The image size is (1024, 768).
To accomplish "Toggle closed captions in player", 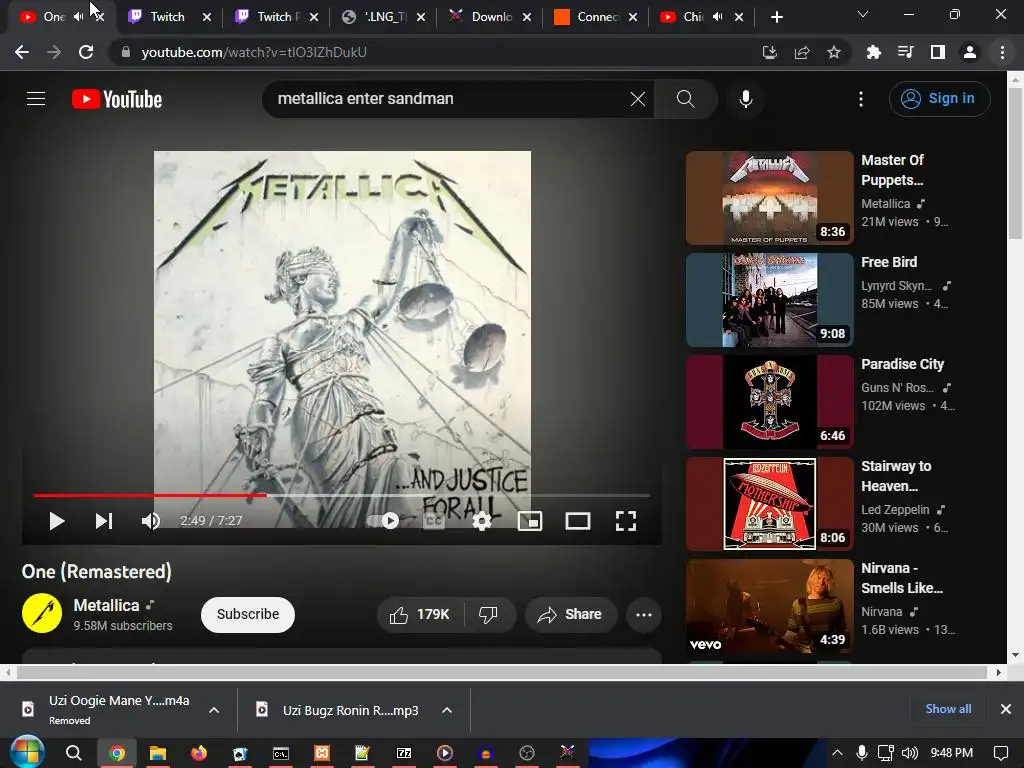I will (434, 520).
